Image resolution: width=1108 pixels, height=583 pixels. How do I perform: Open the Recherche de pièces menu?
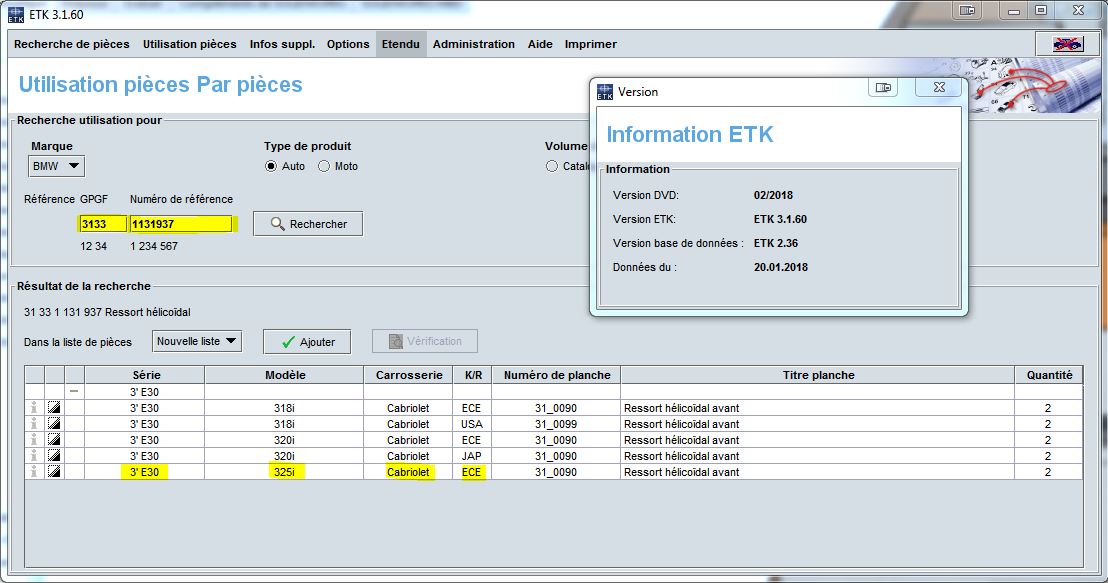pos(72,44)
